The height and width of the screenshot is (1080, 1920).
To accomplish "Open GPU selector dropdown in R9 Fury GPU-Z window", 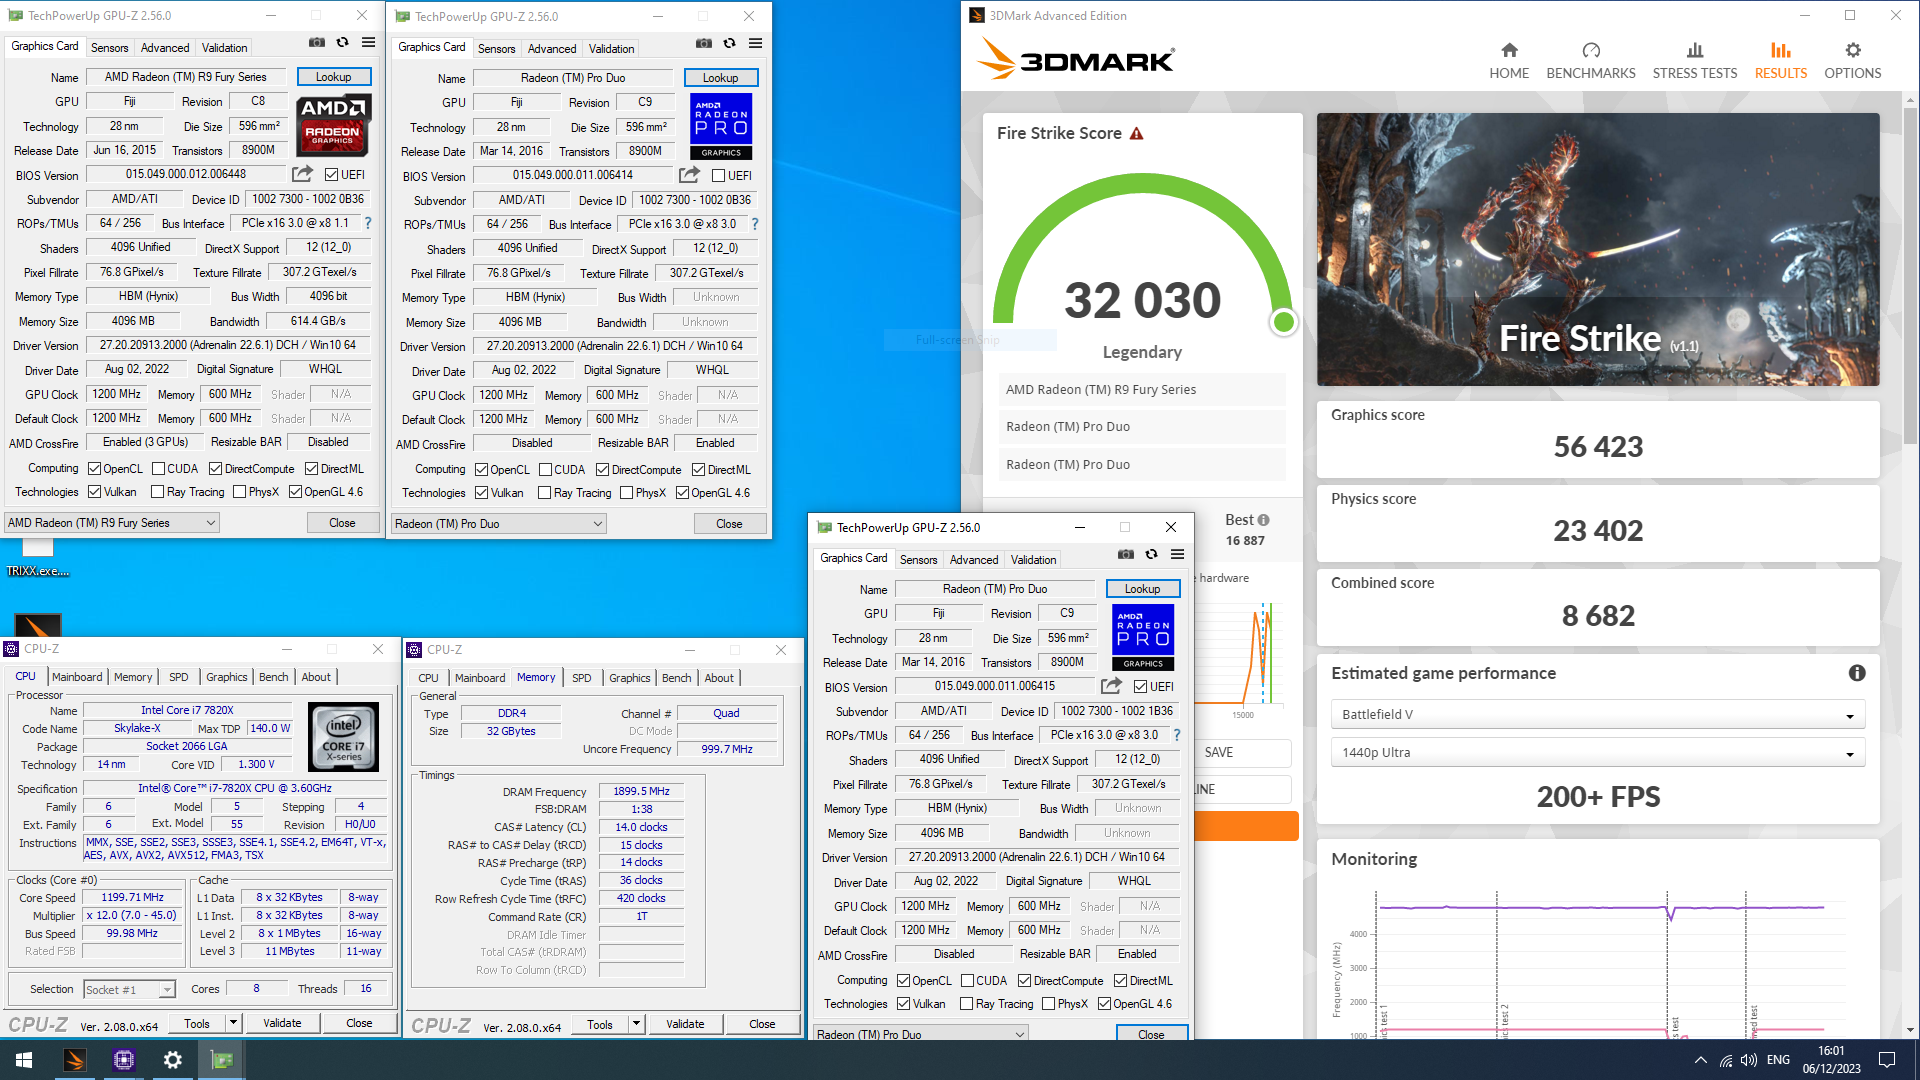I will 111,523.
